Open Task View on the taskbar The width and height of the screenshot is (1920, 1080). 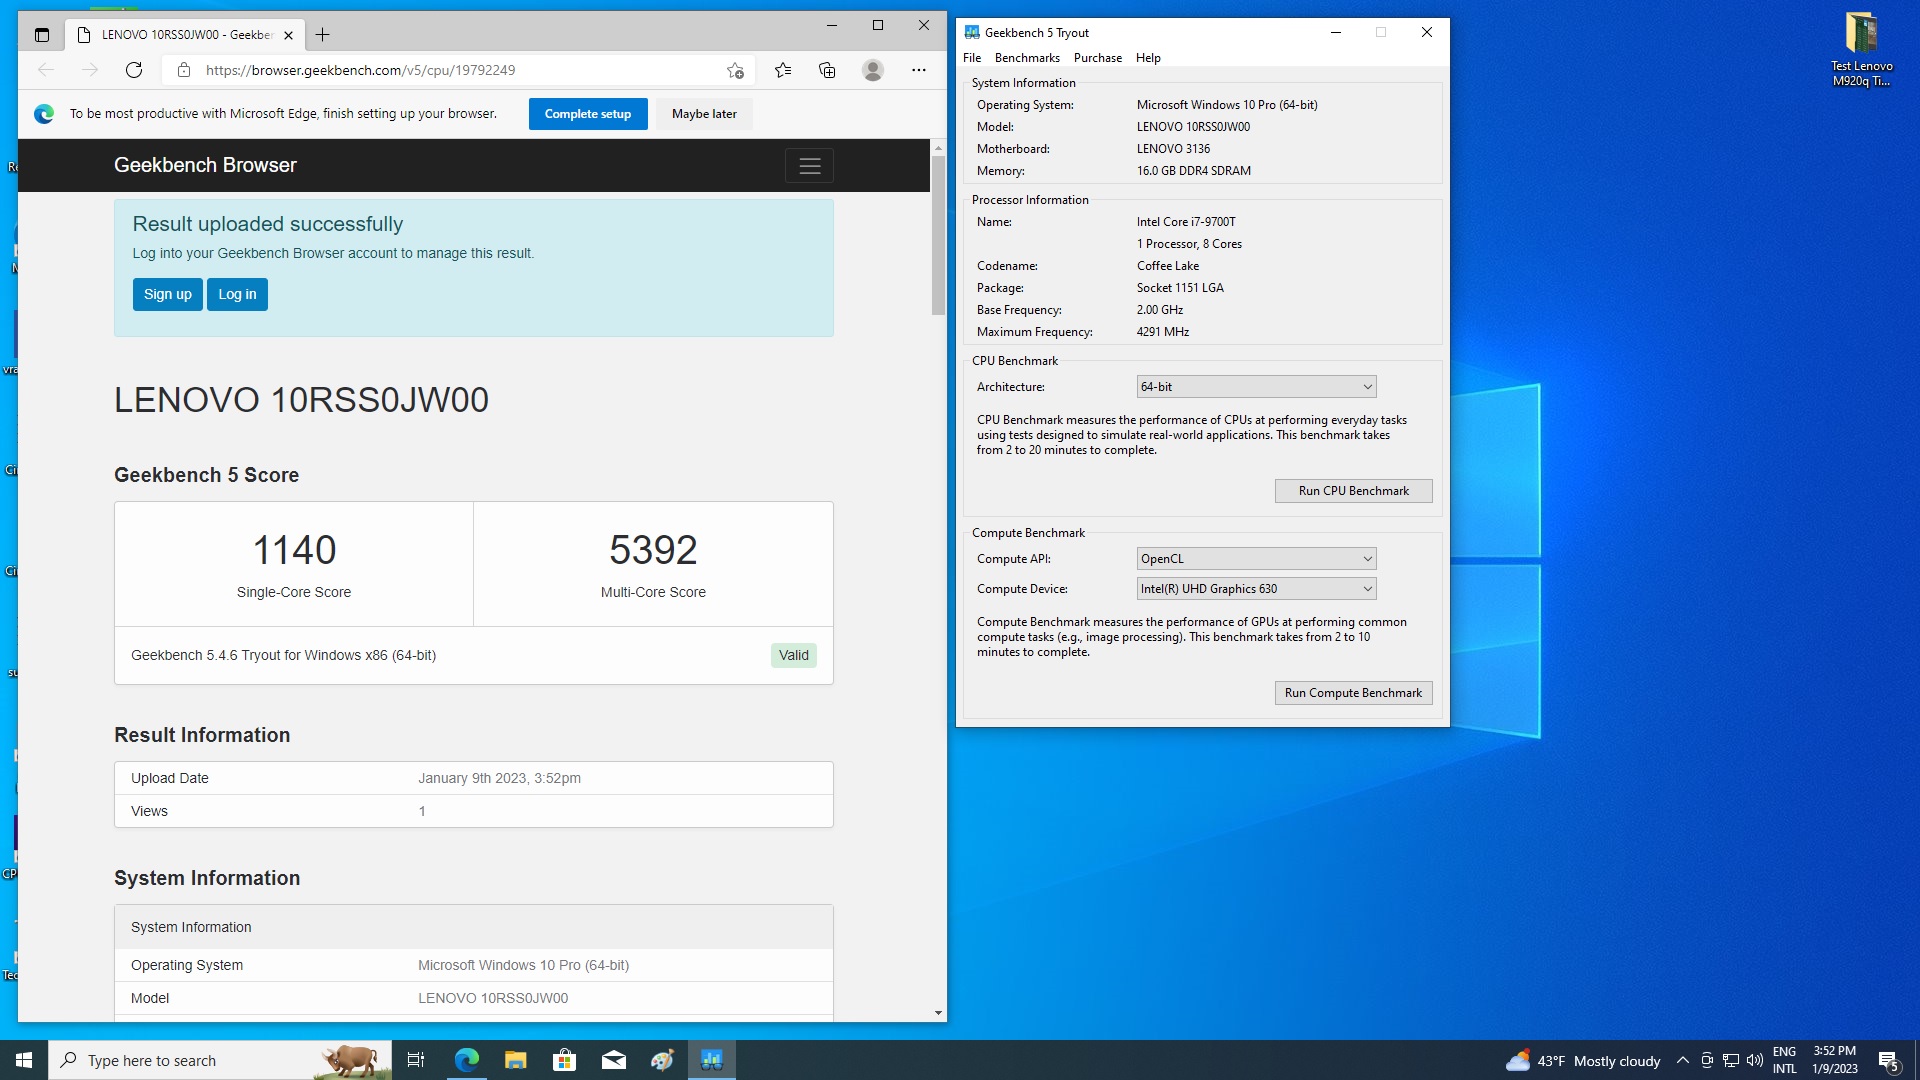[416, 1060]
